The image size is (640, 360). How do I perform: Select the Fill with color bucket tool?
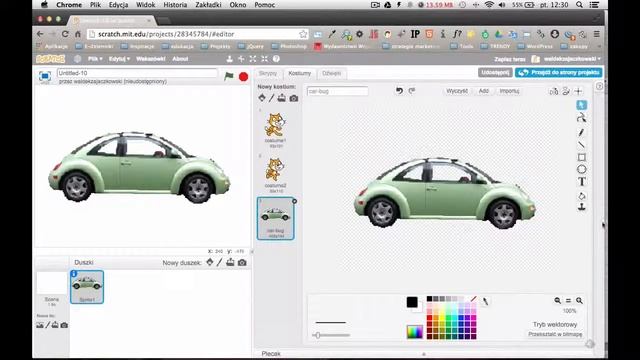click(582, 196)
